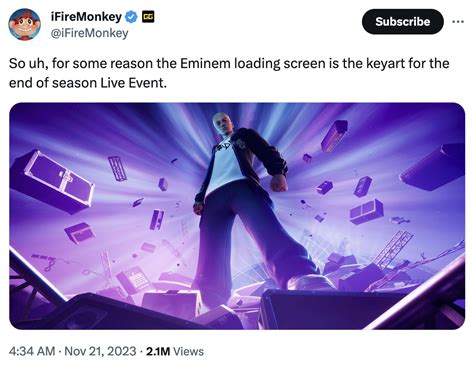Click the Eminem character's face in image
The width and height of the screenshot is (474, 366).
(223, 125)
